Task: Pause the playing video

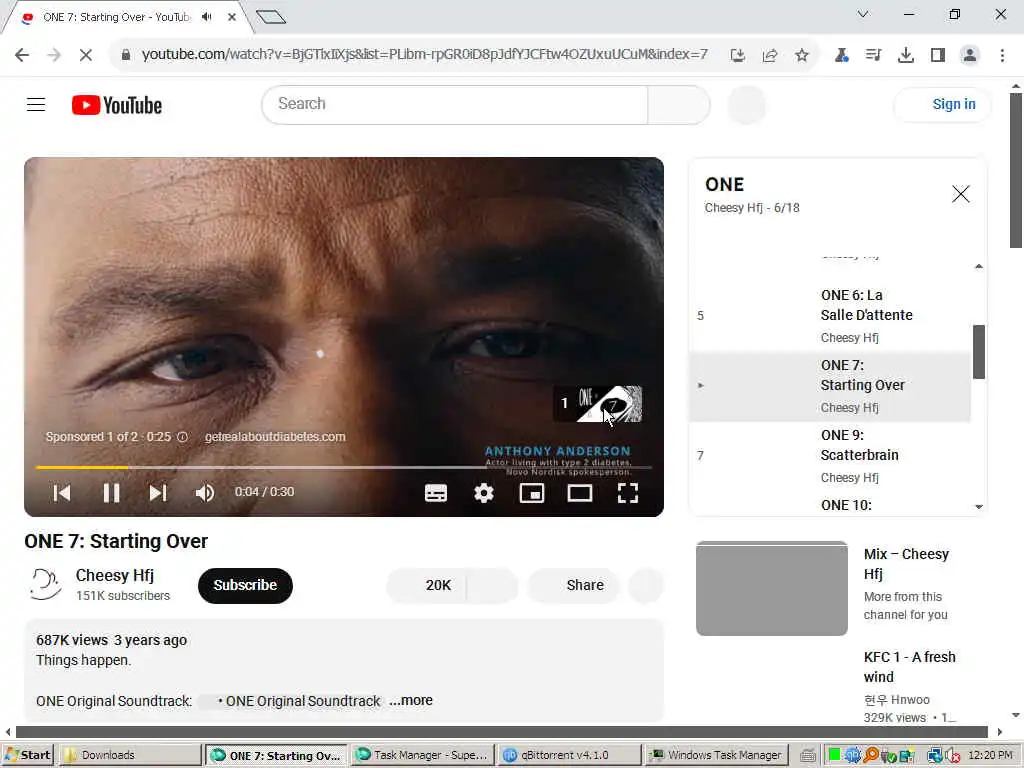Action: click(111, 492)
